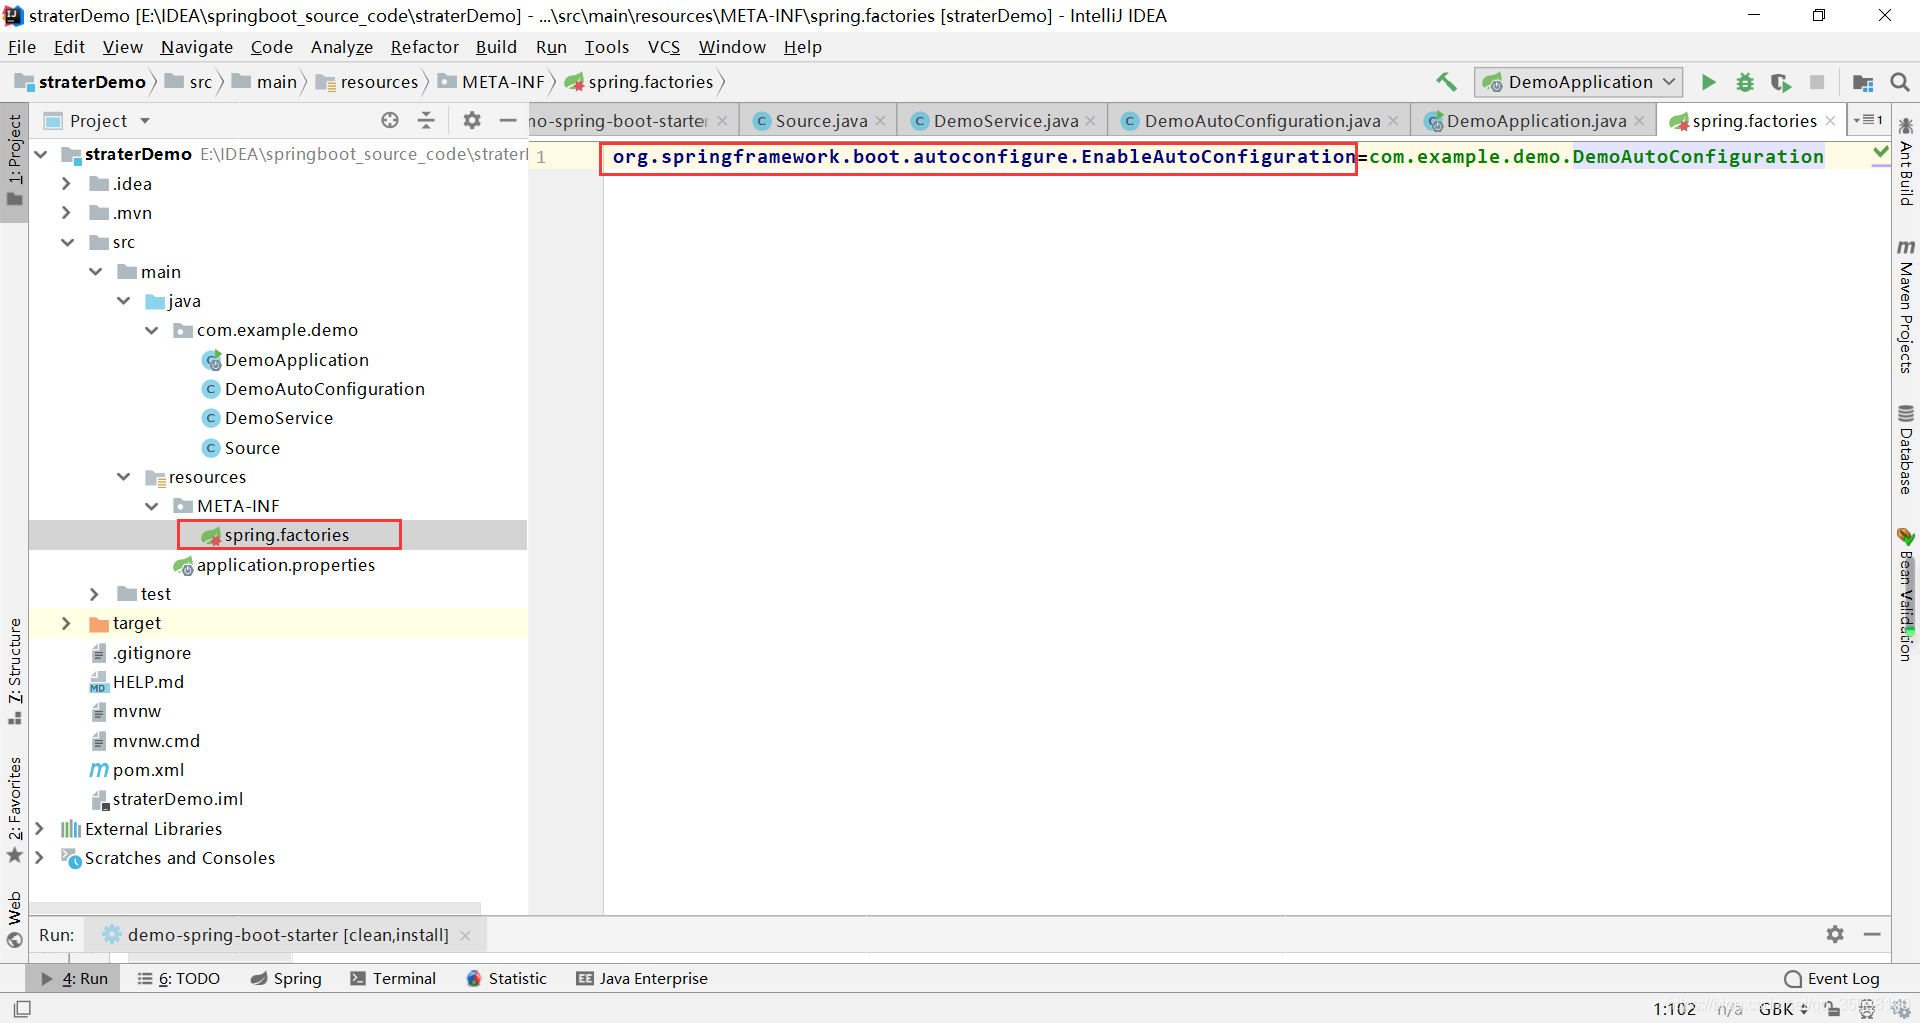Click the green inspection checkmark
Image resolution: width=1920 pixels, height=1023 pixels.
coord(1880,152)
